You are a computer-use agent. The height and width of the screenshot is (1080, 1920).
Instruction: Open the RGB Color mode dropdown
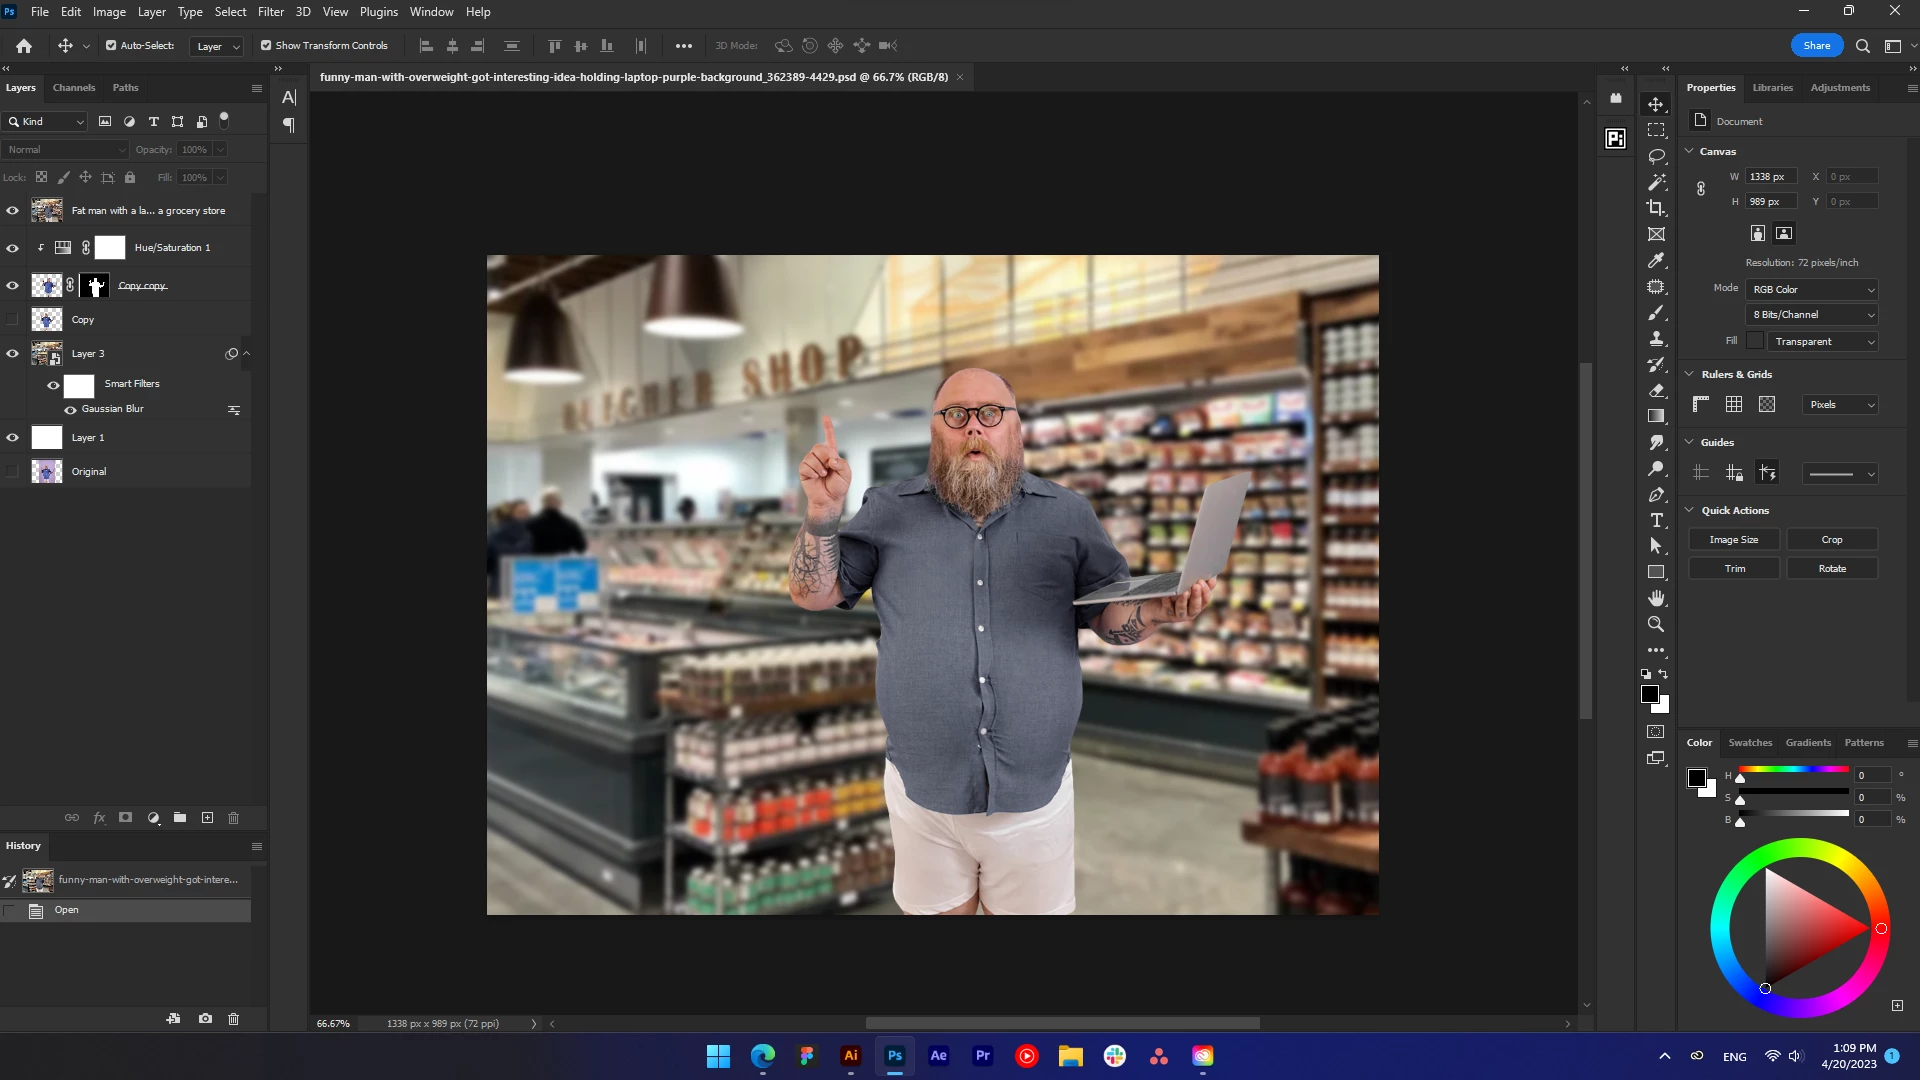[x=1812, y=289]
